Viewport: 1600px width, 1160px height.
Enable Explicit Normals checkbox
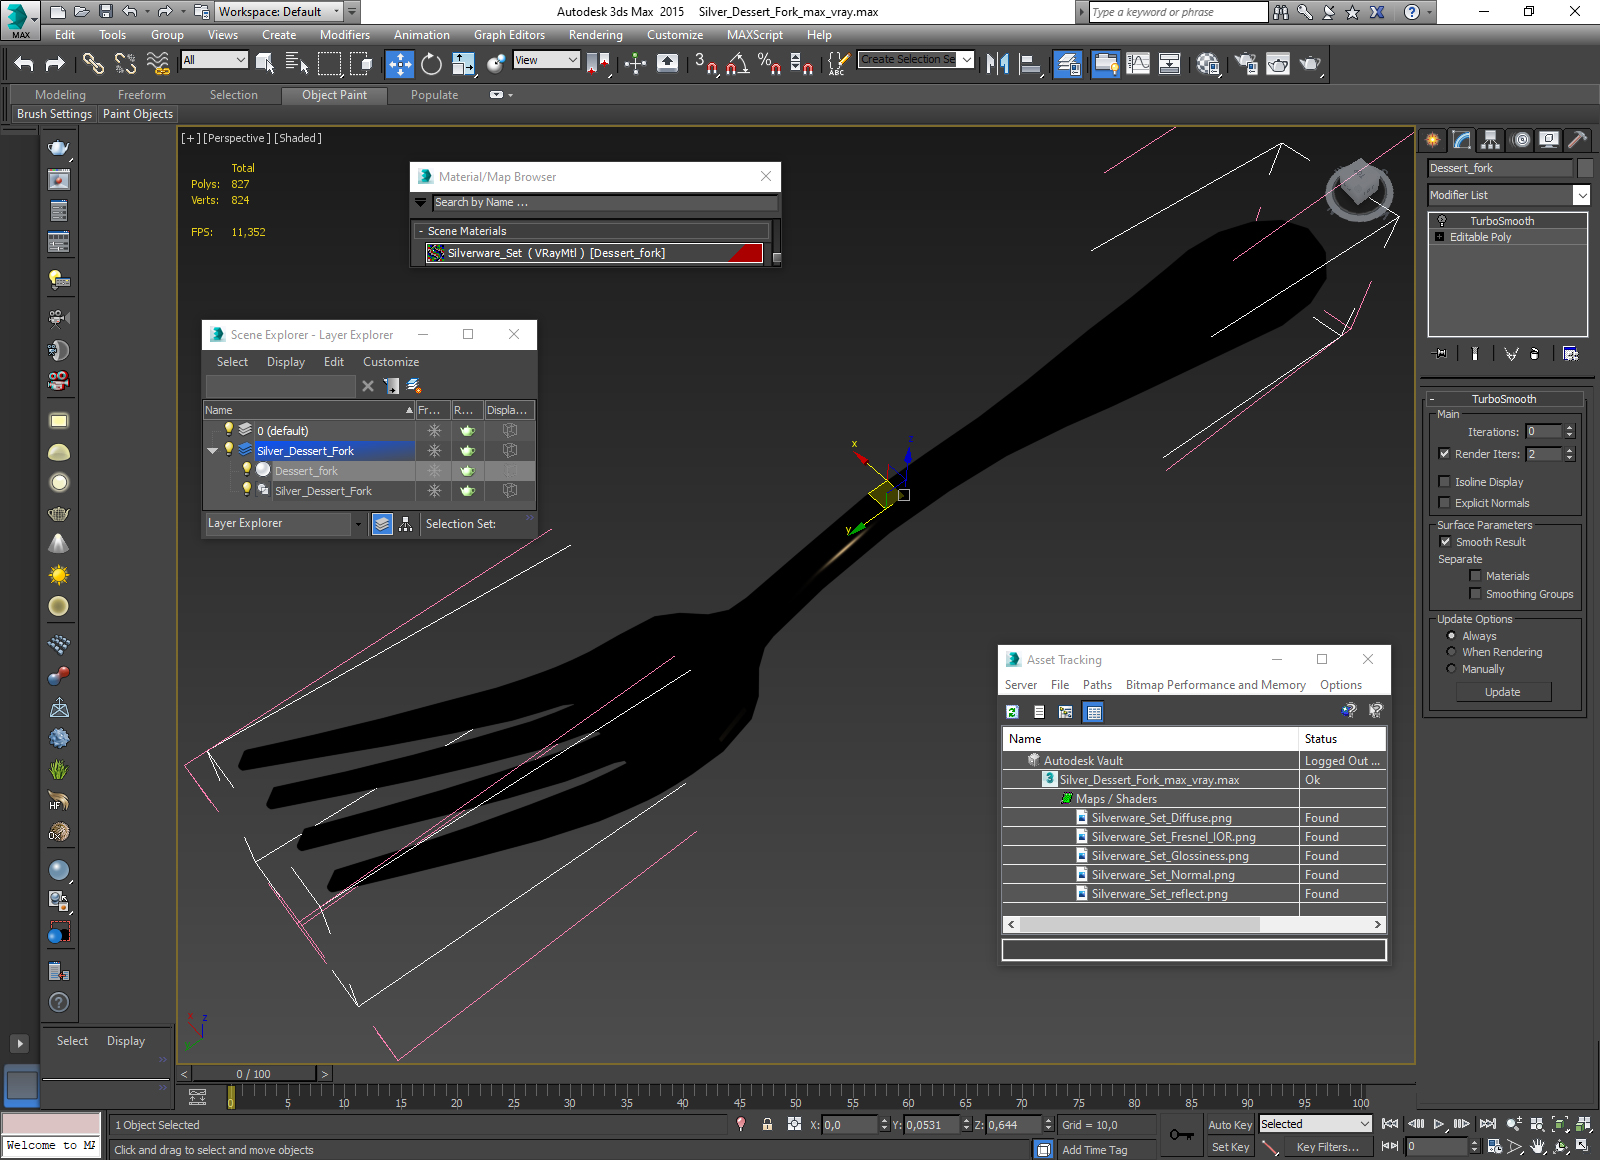click(x=1444, y=503)
